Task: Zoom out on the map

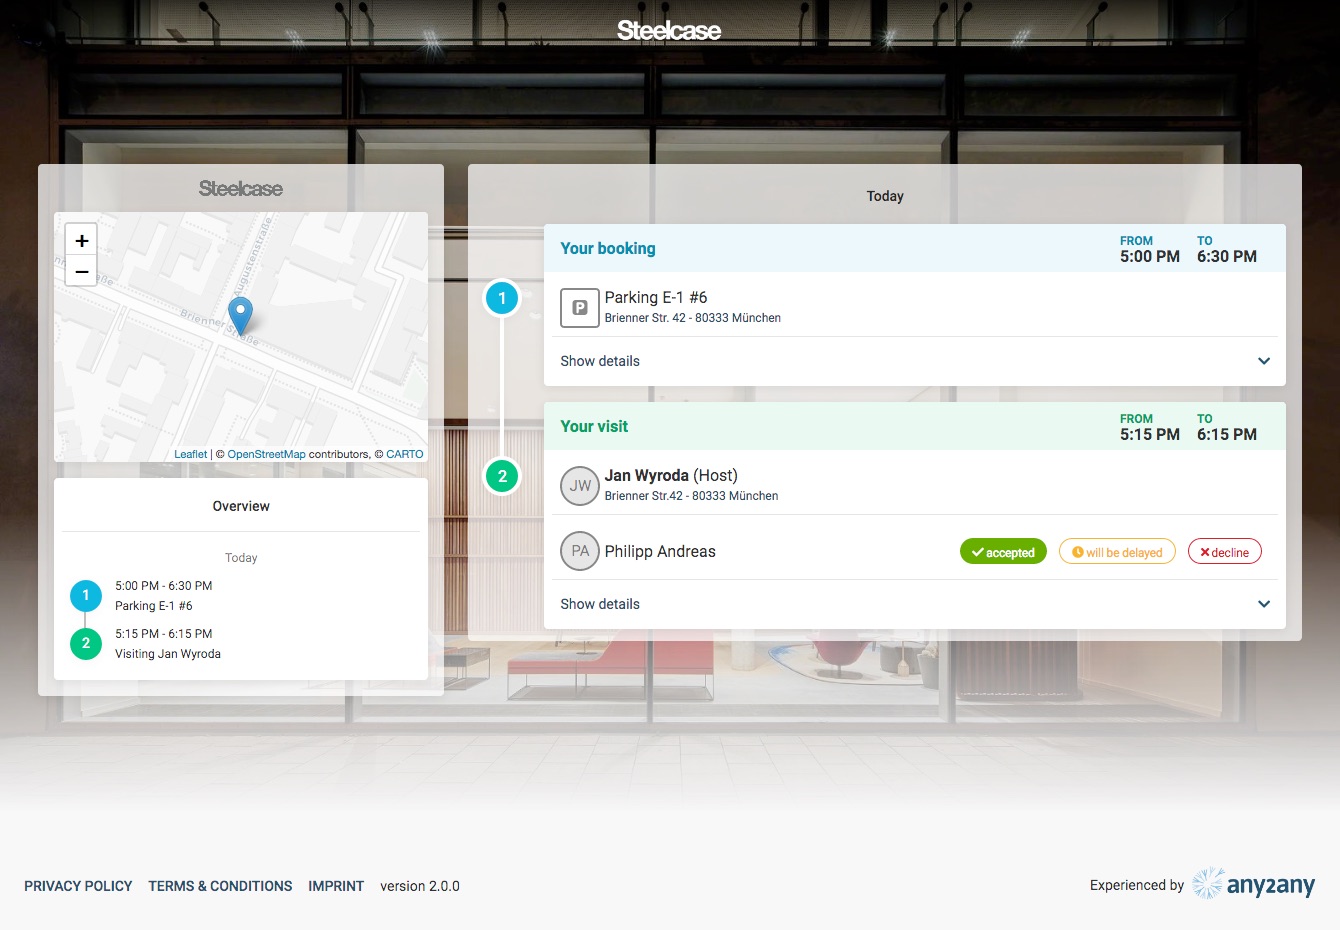Action: [x=82, y=272]
